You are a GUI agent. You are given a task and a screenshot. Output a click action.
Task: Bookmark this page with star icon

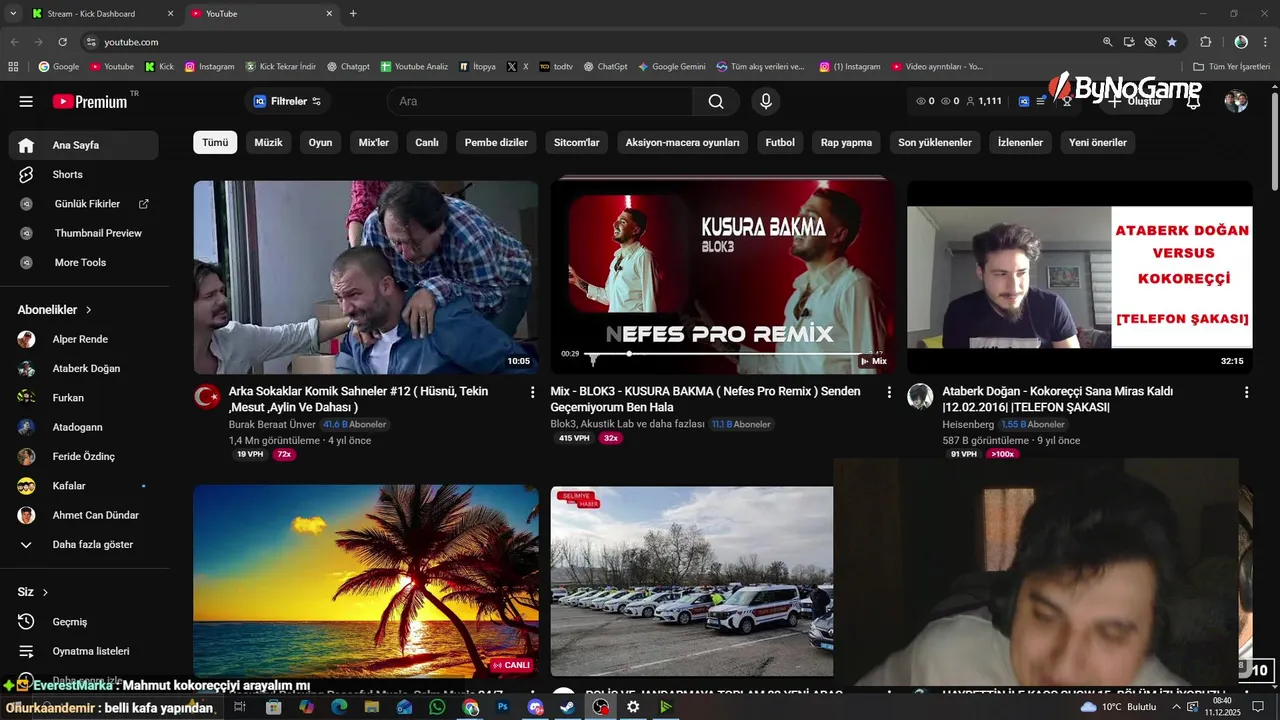pos(1172,42)
